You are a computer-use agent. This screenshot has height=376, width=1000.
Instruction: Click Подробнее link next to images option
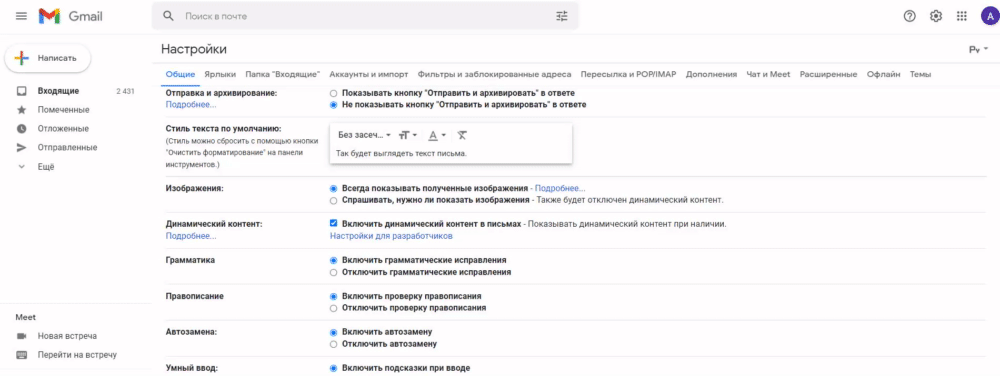click(x=560, y=189)
